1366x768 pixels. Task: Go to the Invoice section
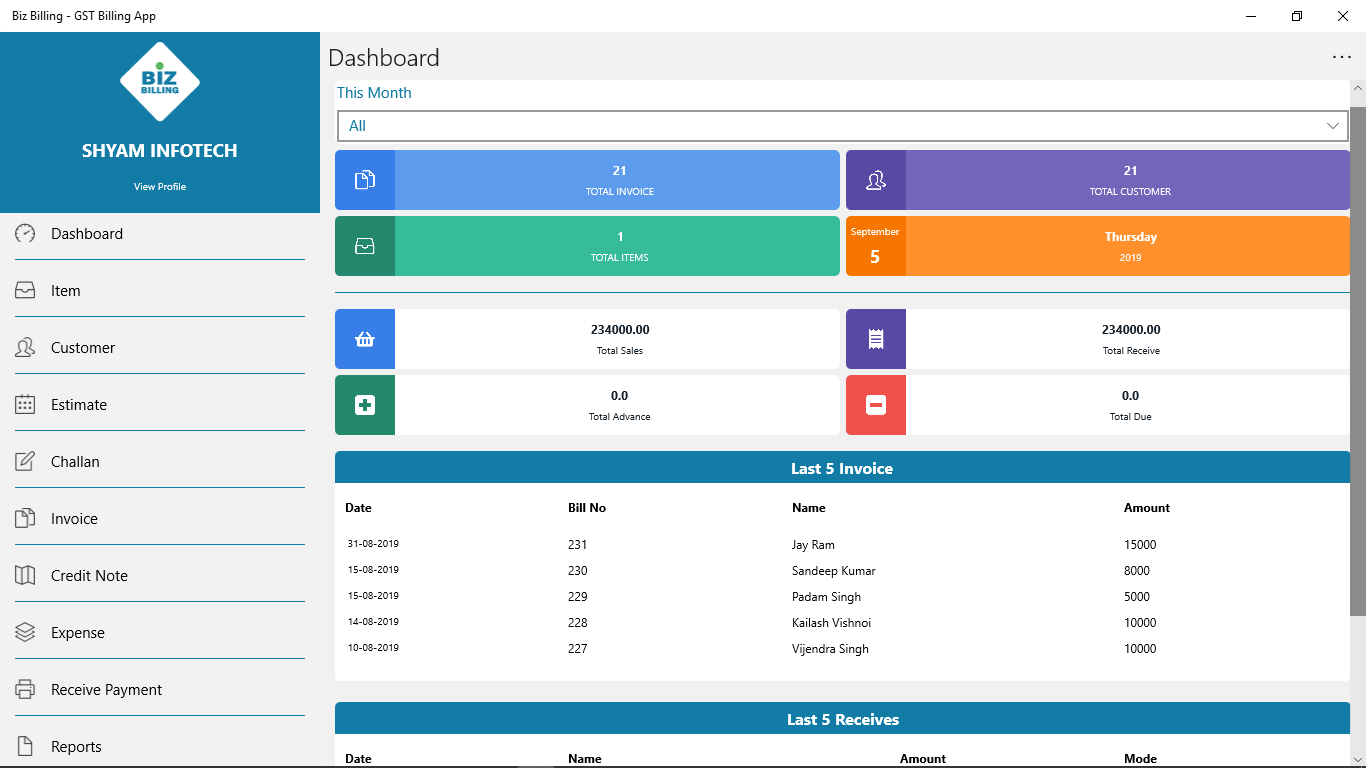coord(160,518)
